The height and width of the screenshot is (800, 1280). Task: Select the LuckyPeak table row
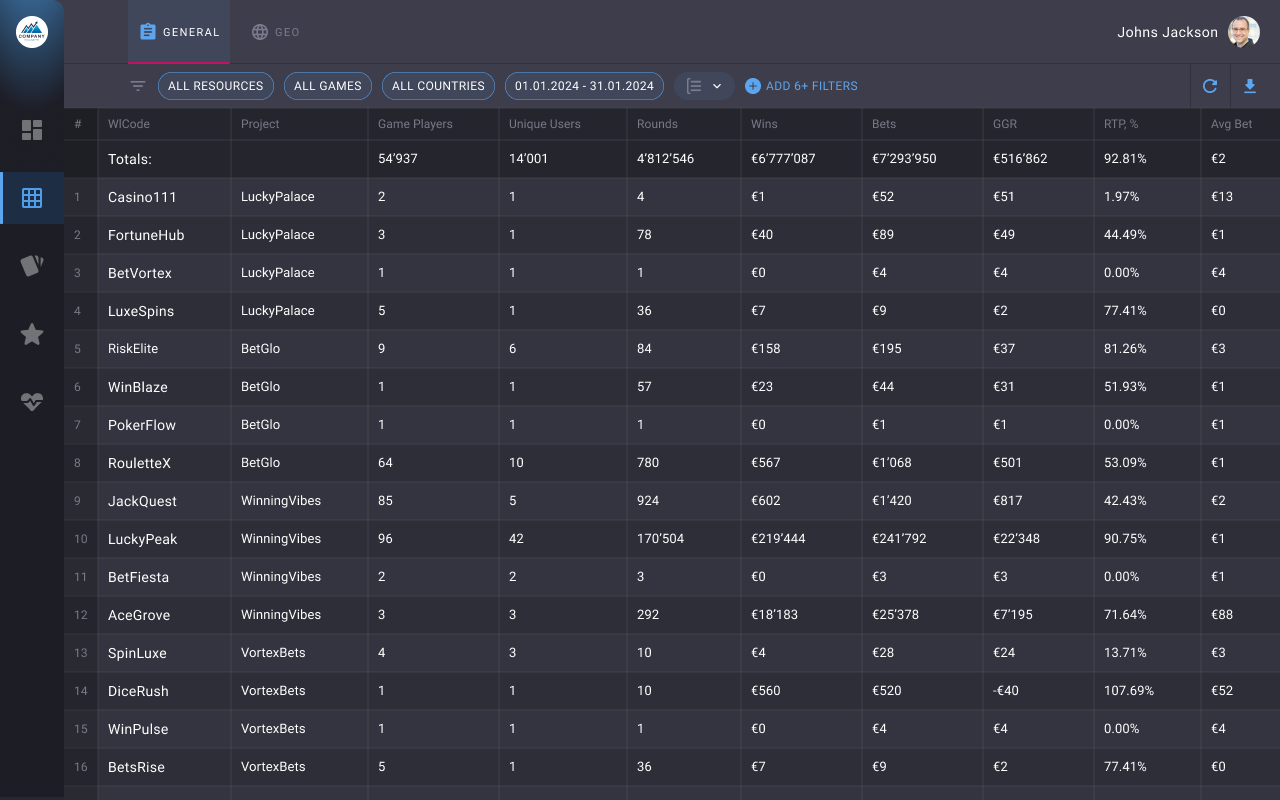click(142, 539)
